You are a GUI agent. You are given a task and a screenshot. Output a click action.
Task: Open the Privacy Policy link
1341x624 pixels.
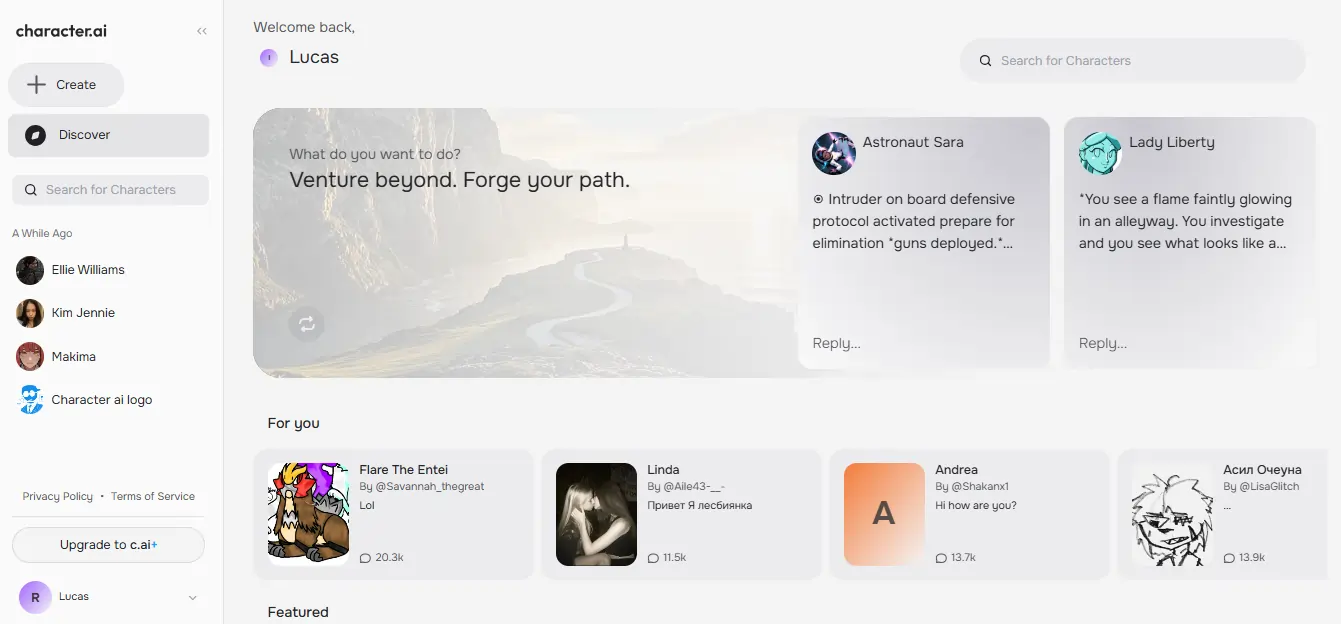pos(58,497)
